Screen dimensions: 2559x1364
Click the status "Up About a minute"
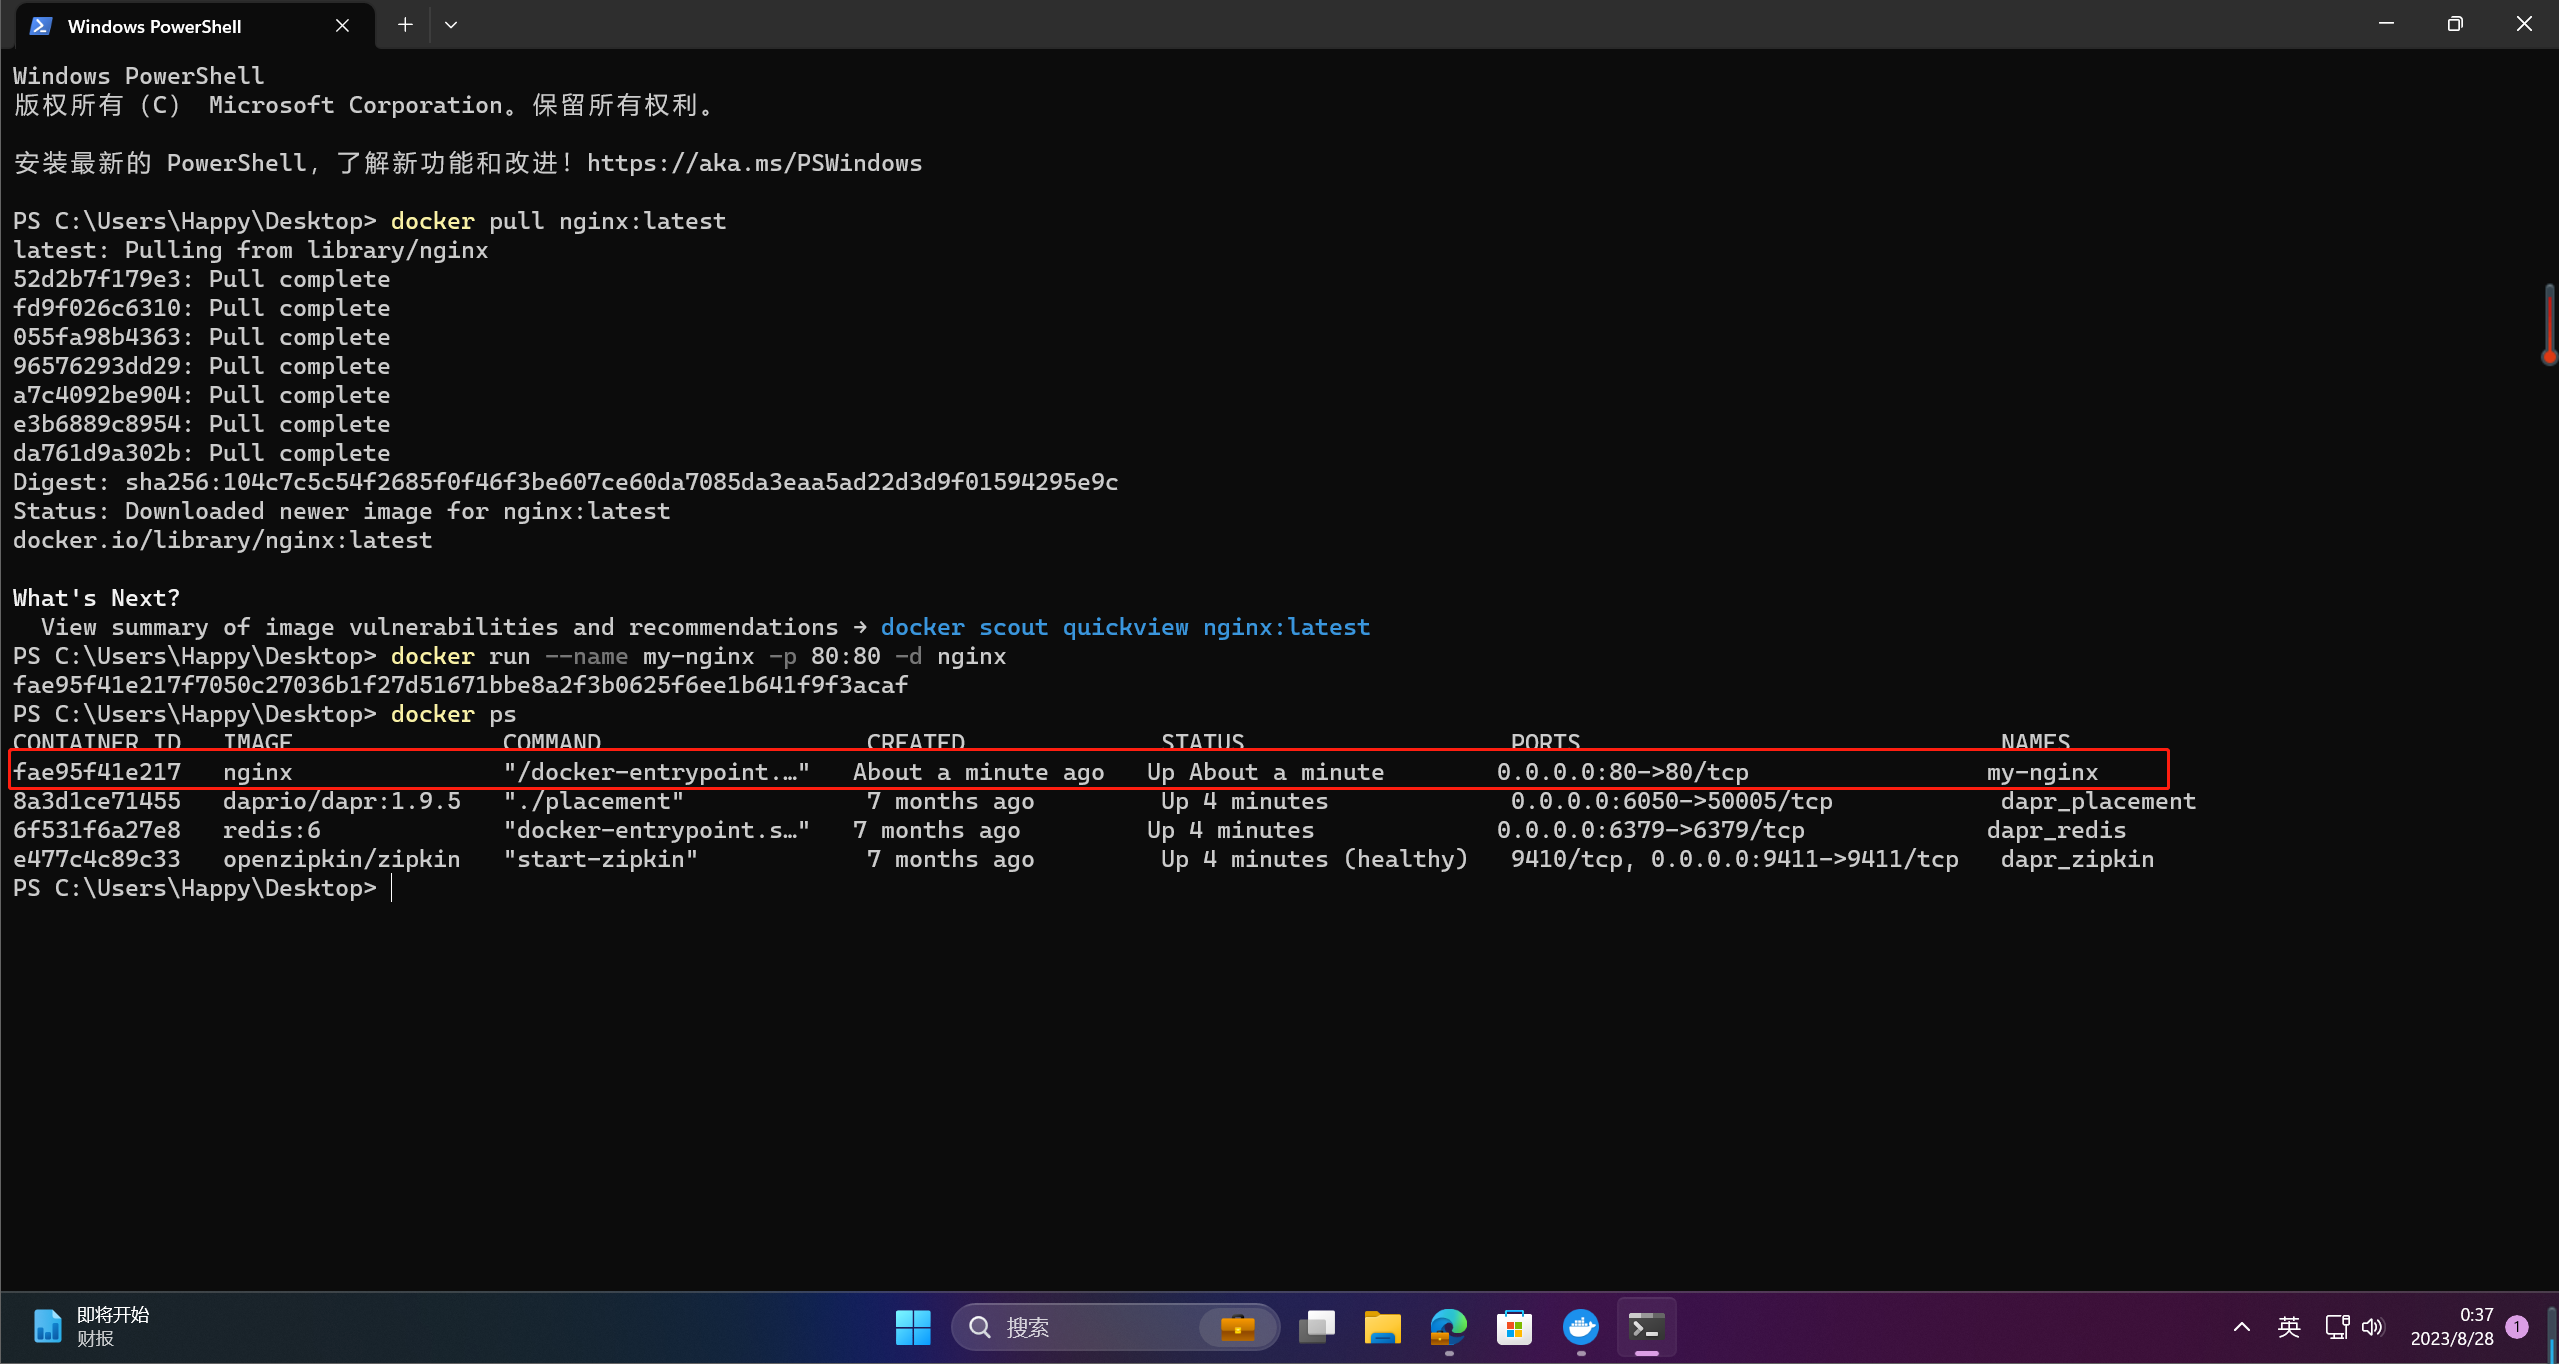1266,772
